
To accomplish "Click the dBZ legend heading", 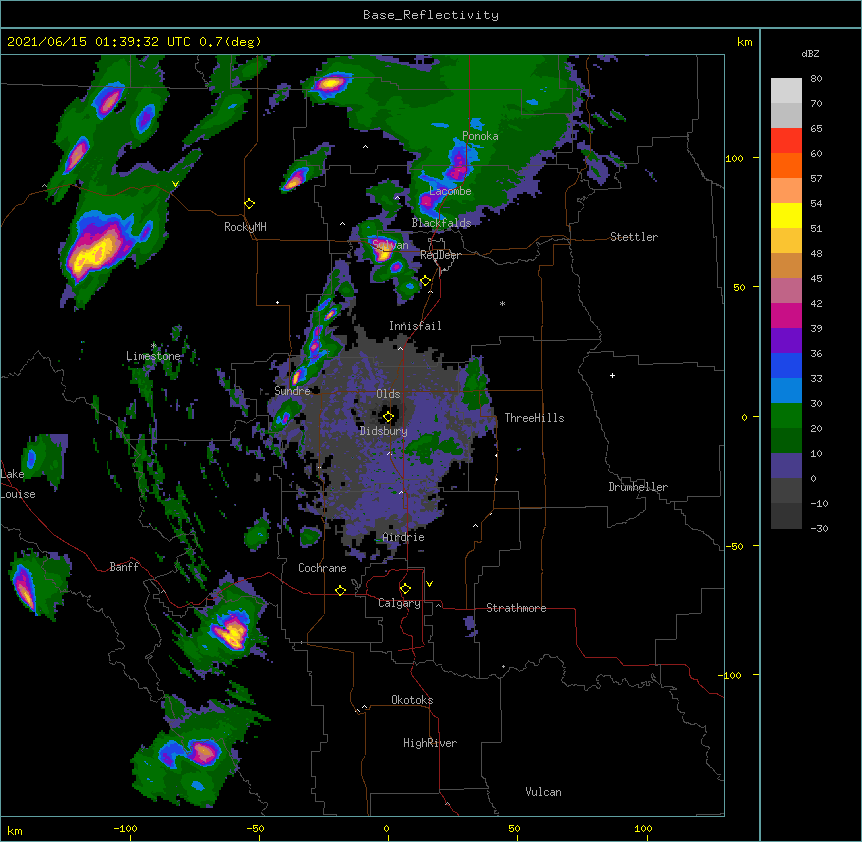I will 810,54.
